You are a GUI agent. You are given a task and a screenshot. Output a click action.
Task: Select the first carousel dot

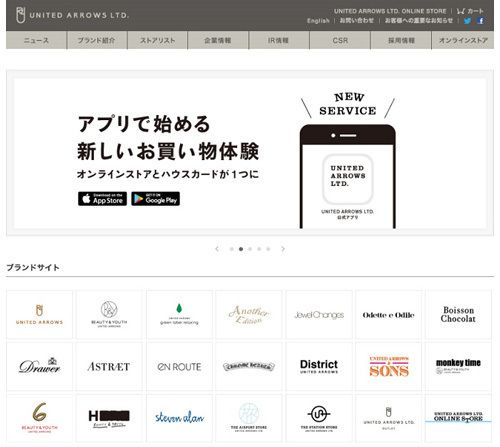[x=231, y=249]
